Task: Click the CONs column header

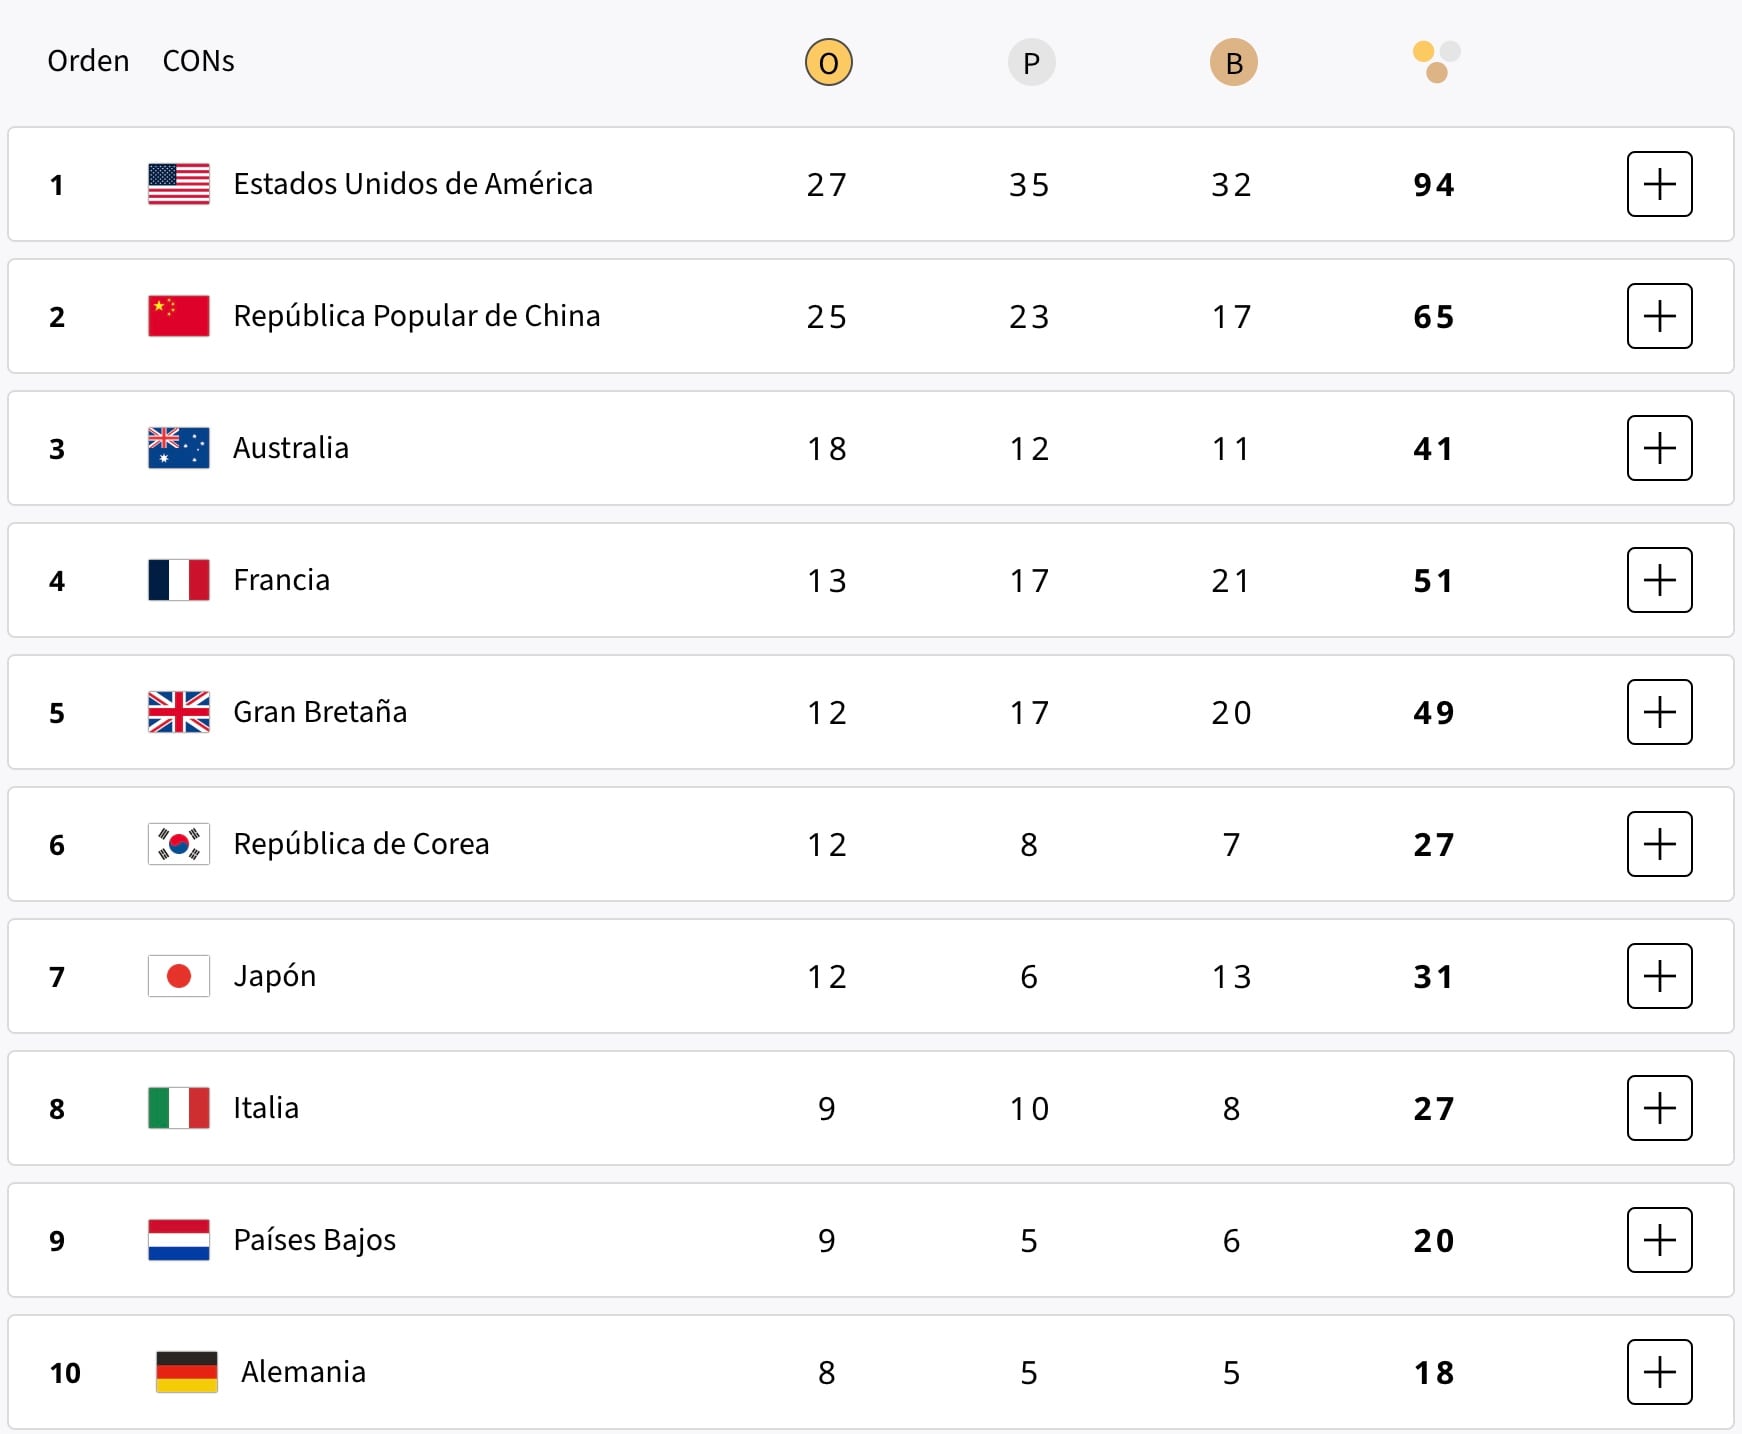Action: coord(198,61)
